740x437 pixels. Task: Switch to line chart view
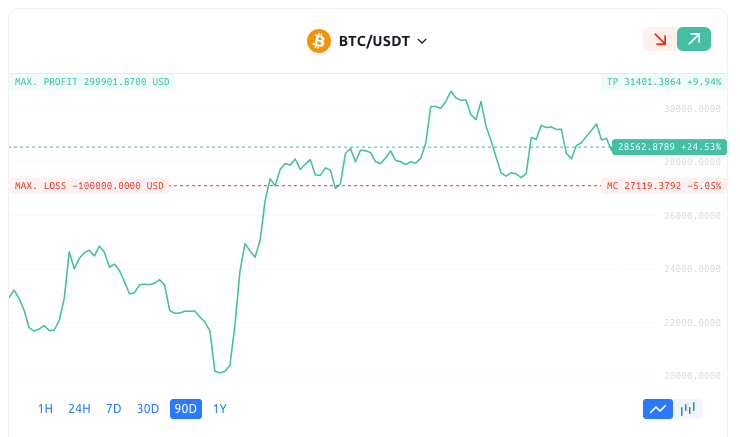tap(658, 409)
